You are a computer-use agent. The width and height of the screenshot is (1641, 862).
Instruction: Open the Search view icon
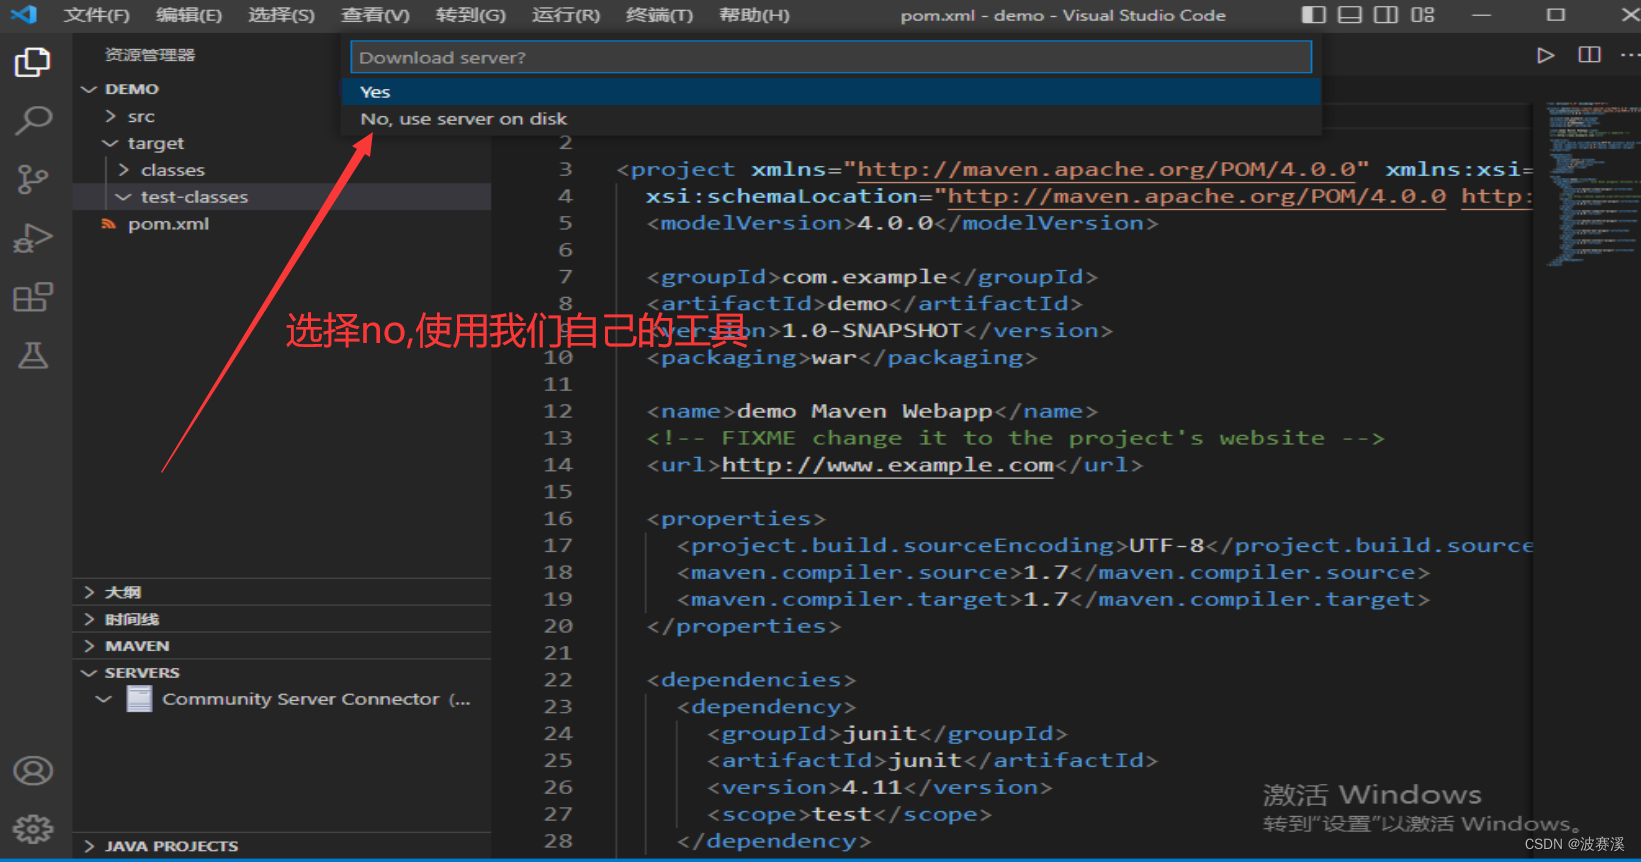33,121
